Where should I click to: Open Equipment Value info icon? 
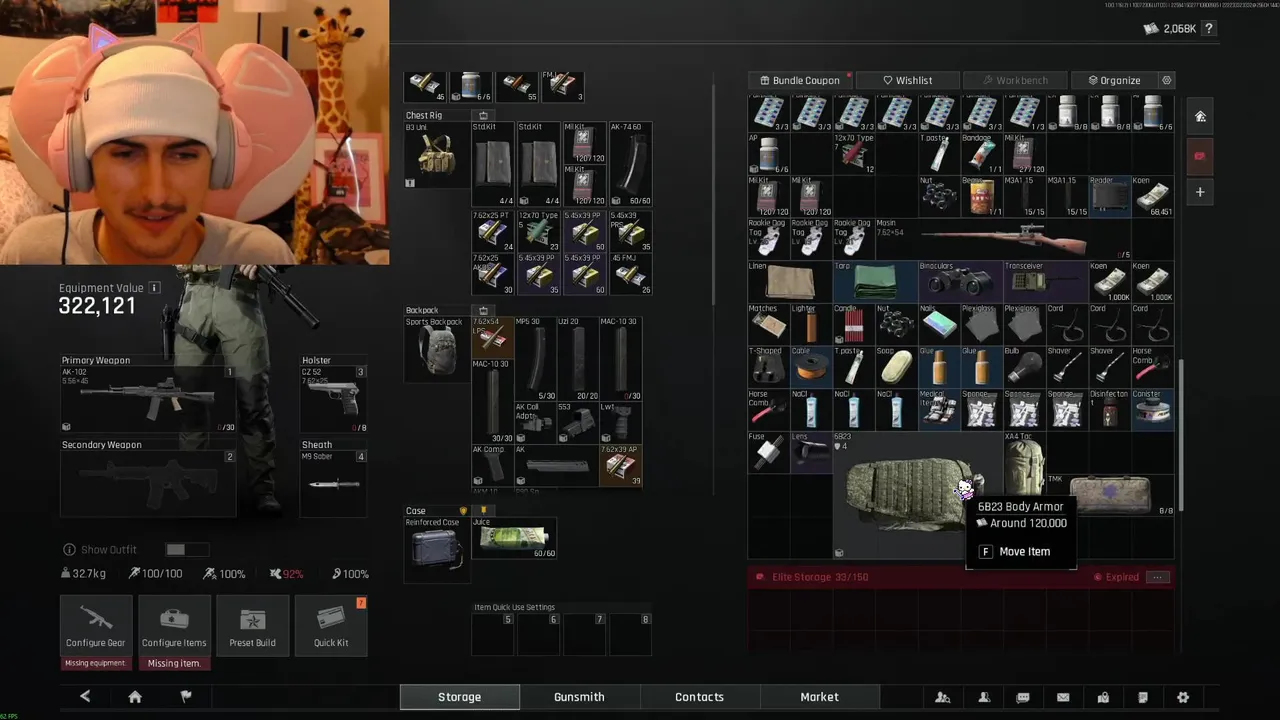154,288
